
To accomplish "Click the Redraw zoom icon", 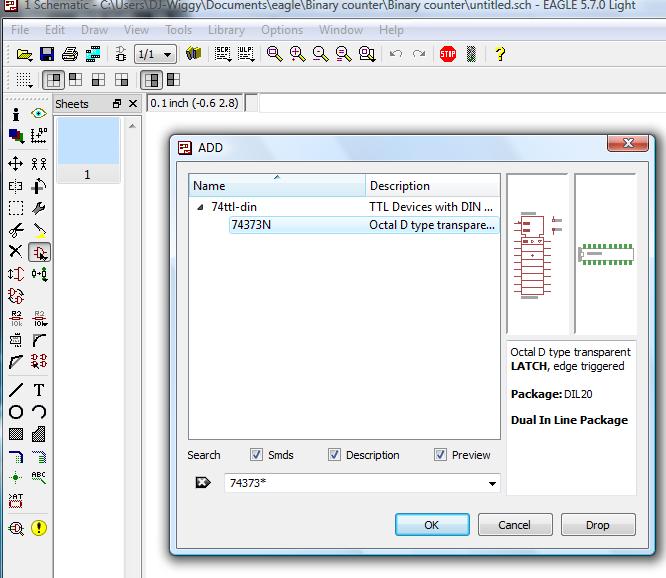I will pos(343,54).
